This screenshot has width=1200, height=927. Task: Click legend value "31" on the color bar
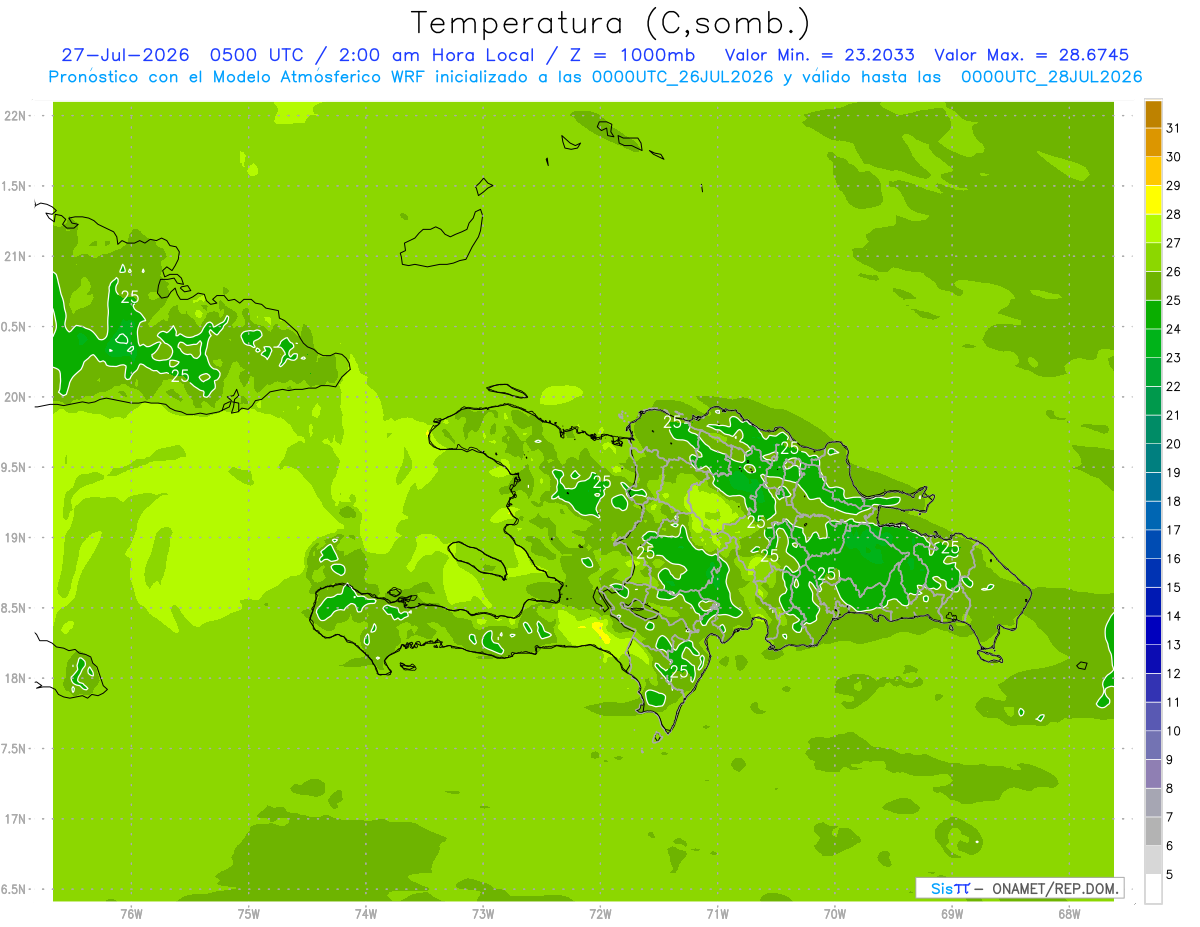pos(1174,128)
